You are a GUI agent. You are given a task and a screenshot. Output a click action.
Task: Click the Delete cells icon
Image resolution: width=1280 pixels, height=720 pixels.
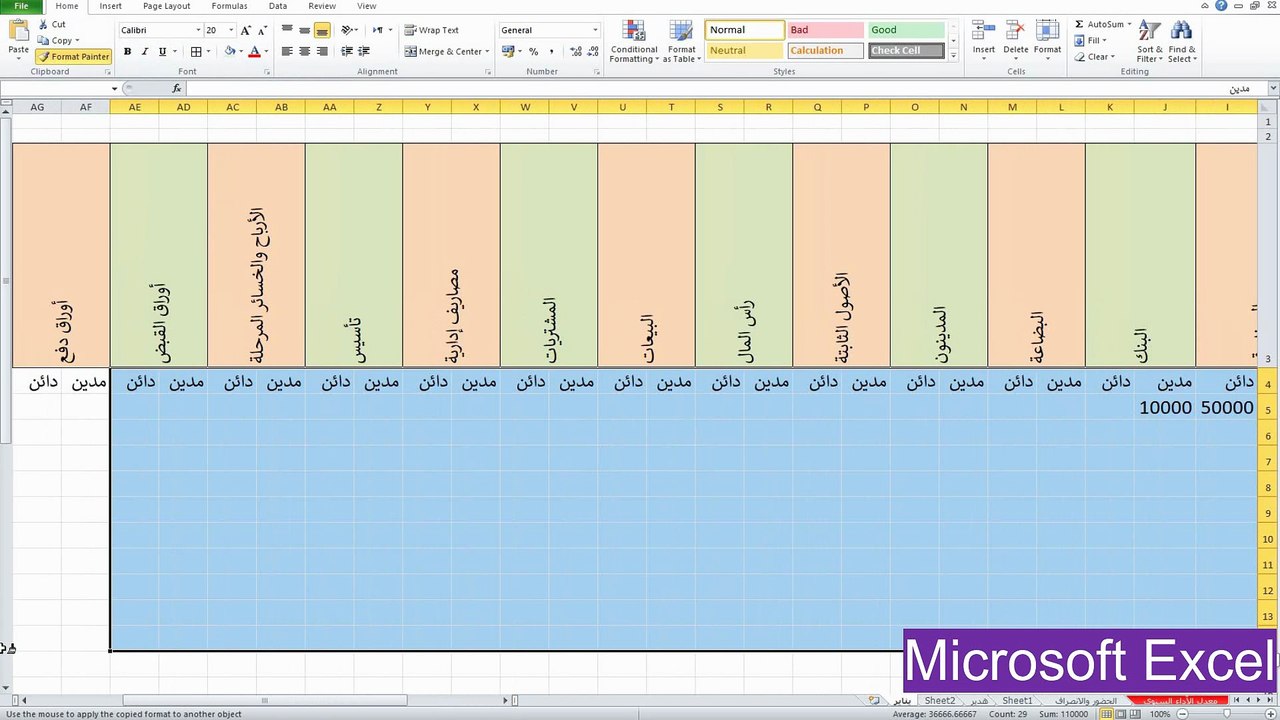click(1015, 31)
